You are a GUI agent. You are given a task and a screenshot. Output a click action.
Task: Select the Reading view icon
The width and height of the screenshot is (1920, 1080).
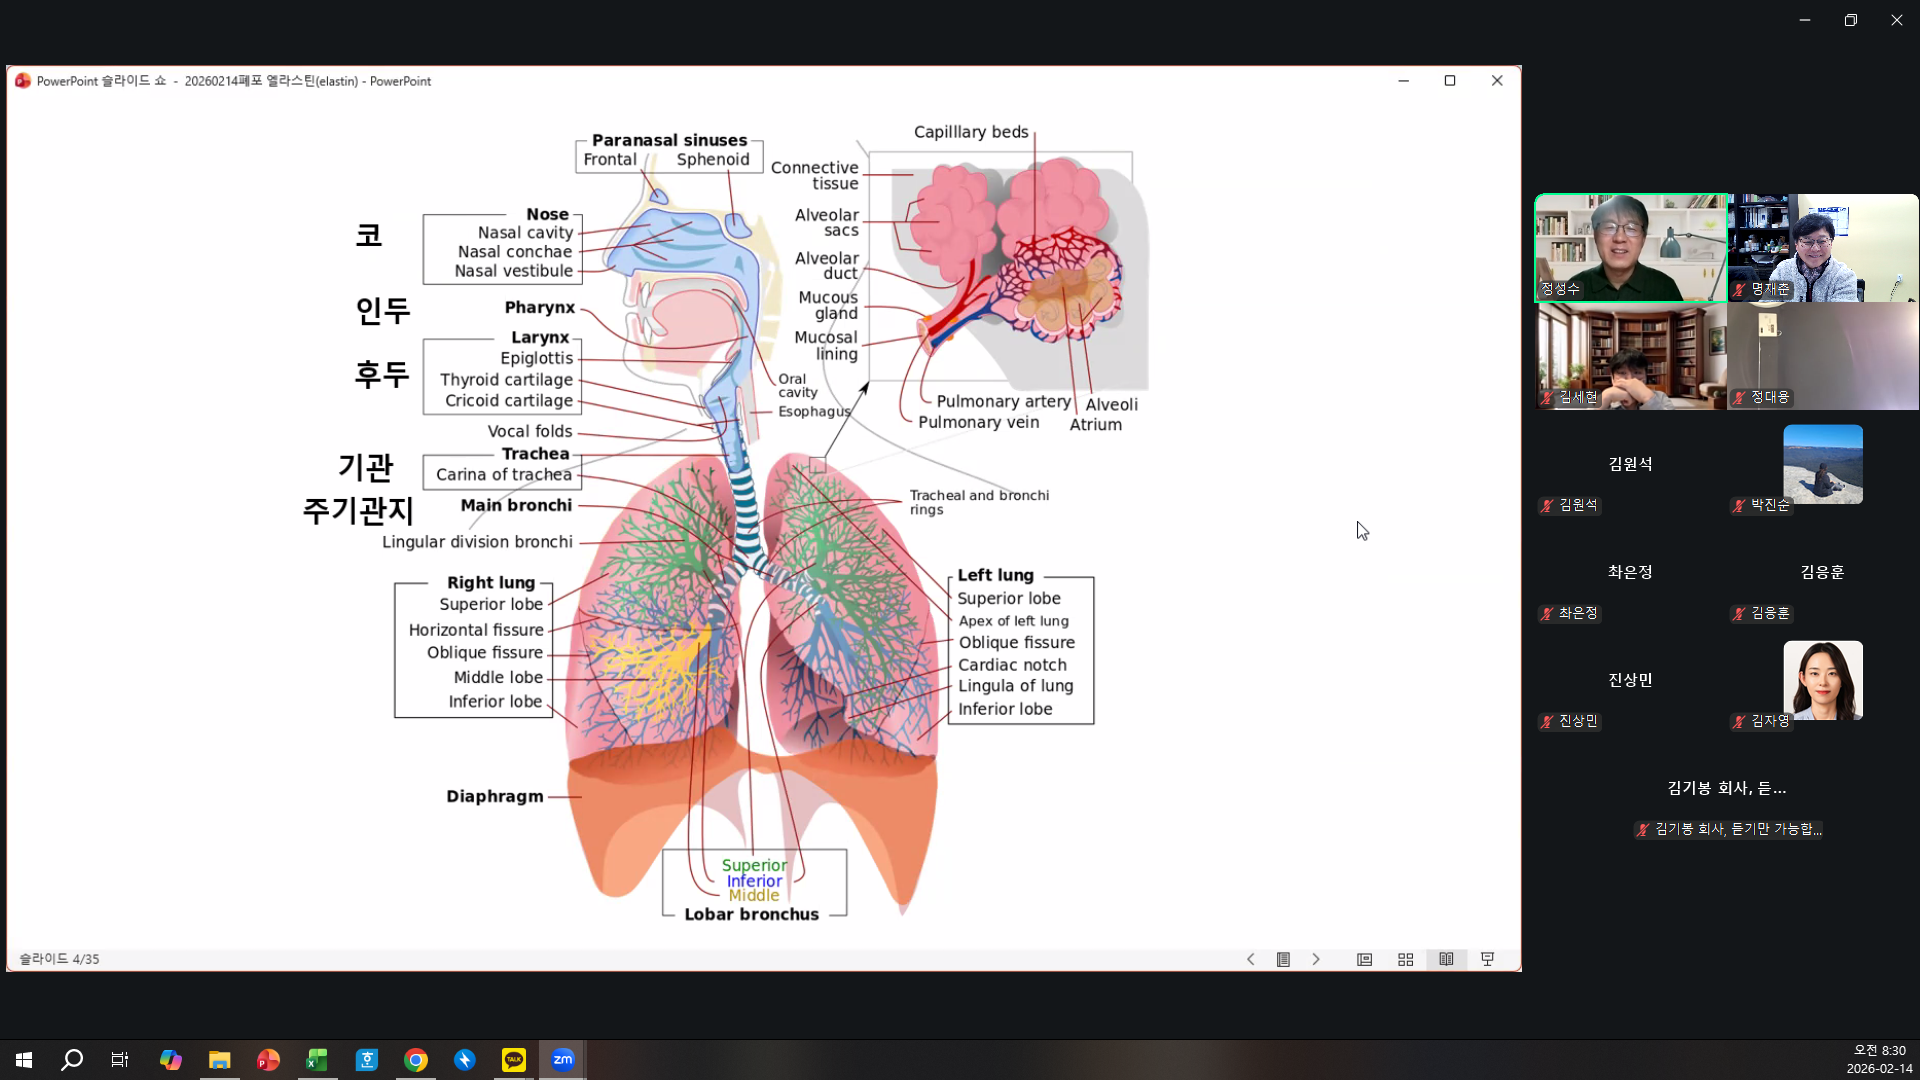click(1446, 959)
